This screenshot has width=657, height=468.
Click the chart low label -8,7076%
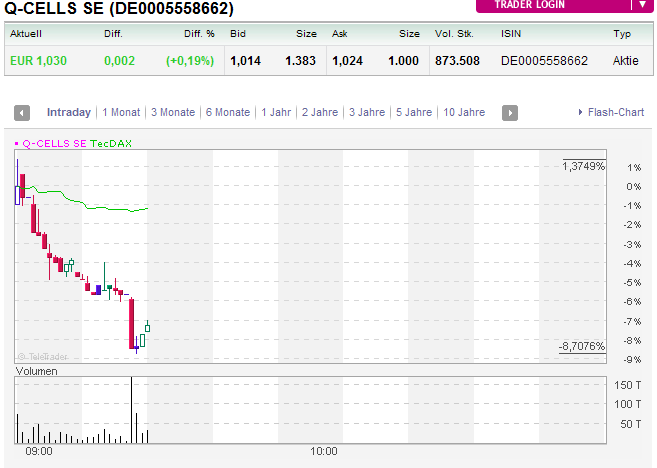coord(582,346)
